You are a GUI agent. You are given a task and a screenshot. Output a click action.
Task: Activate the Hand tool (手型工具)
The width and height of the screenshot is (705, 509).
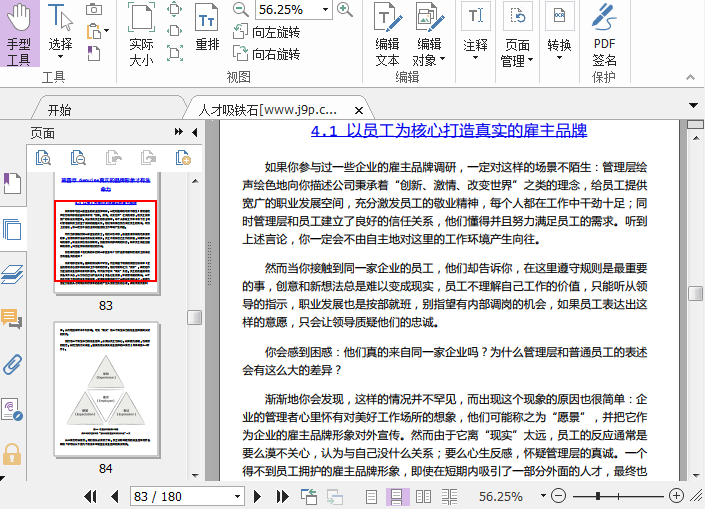(x=19, y=34)
